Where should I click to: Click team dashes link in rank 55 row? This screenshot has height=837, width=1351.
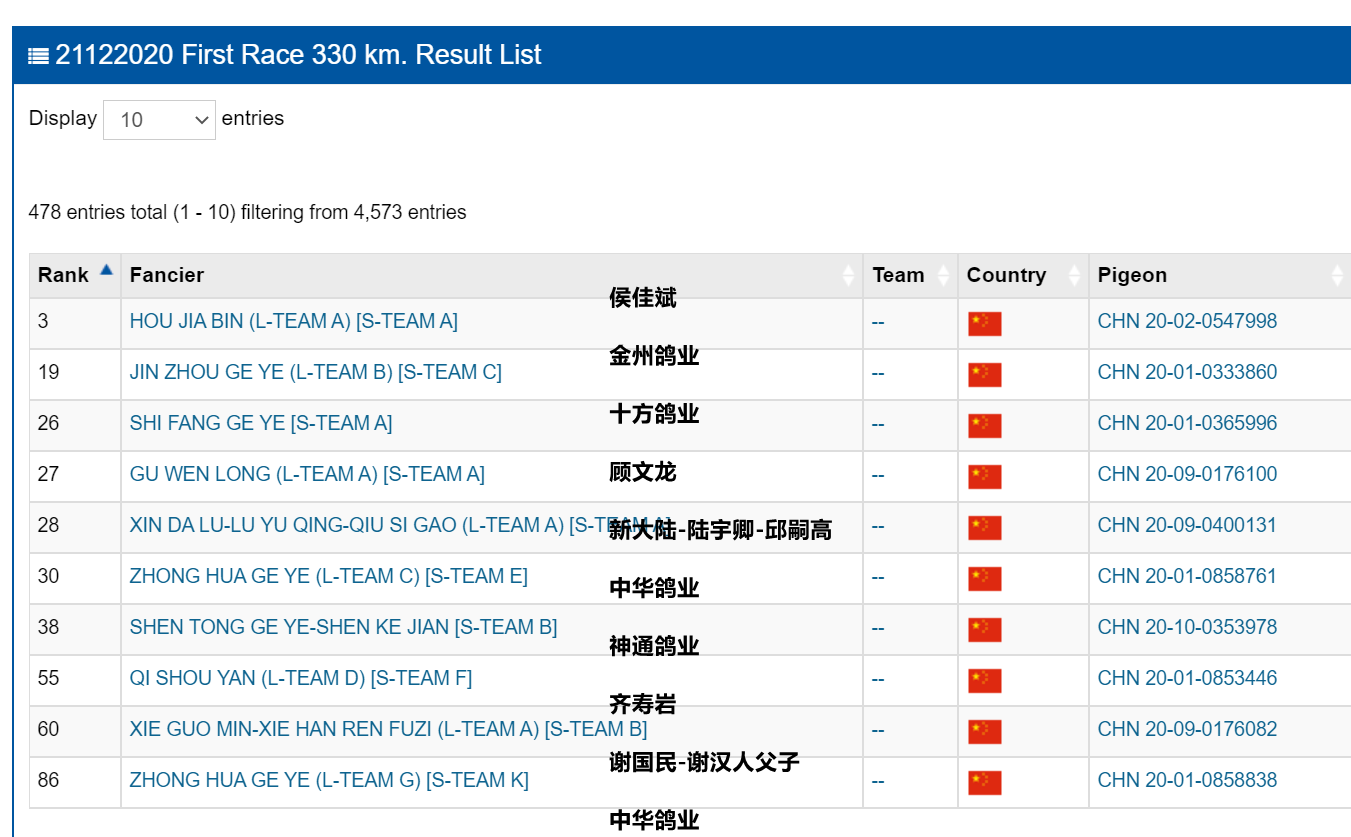(878, 679)
